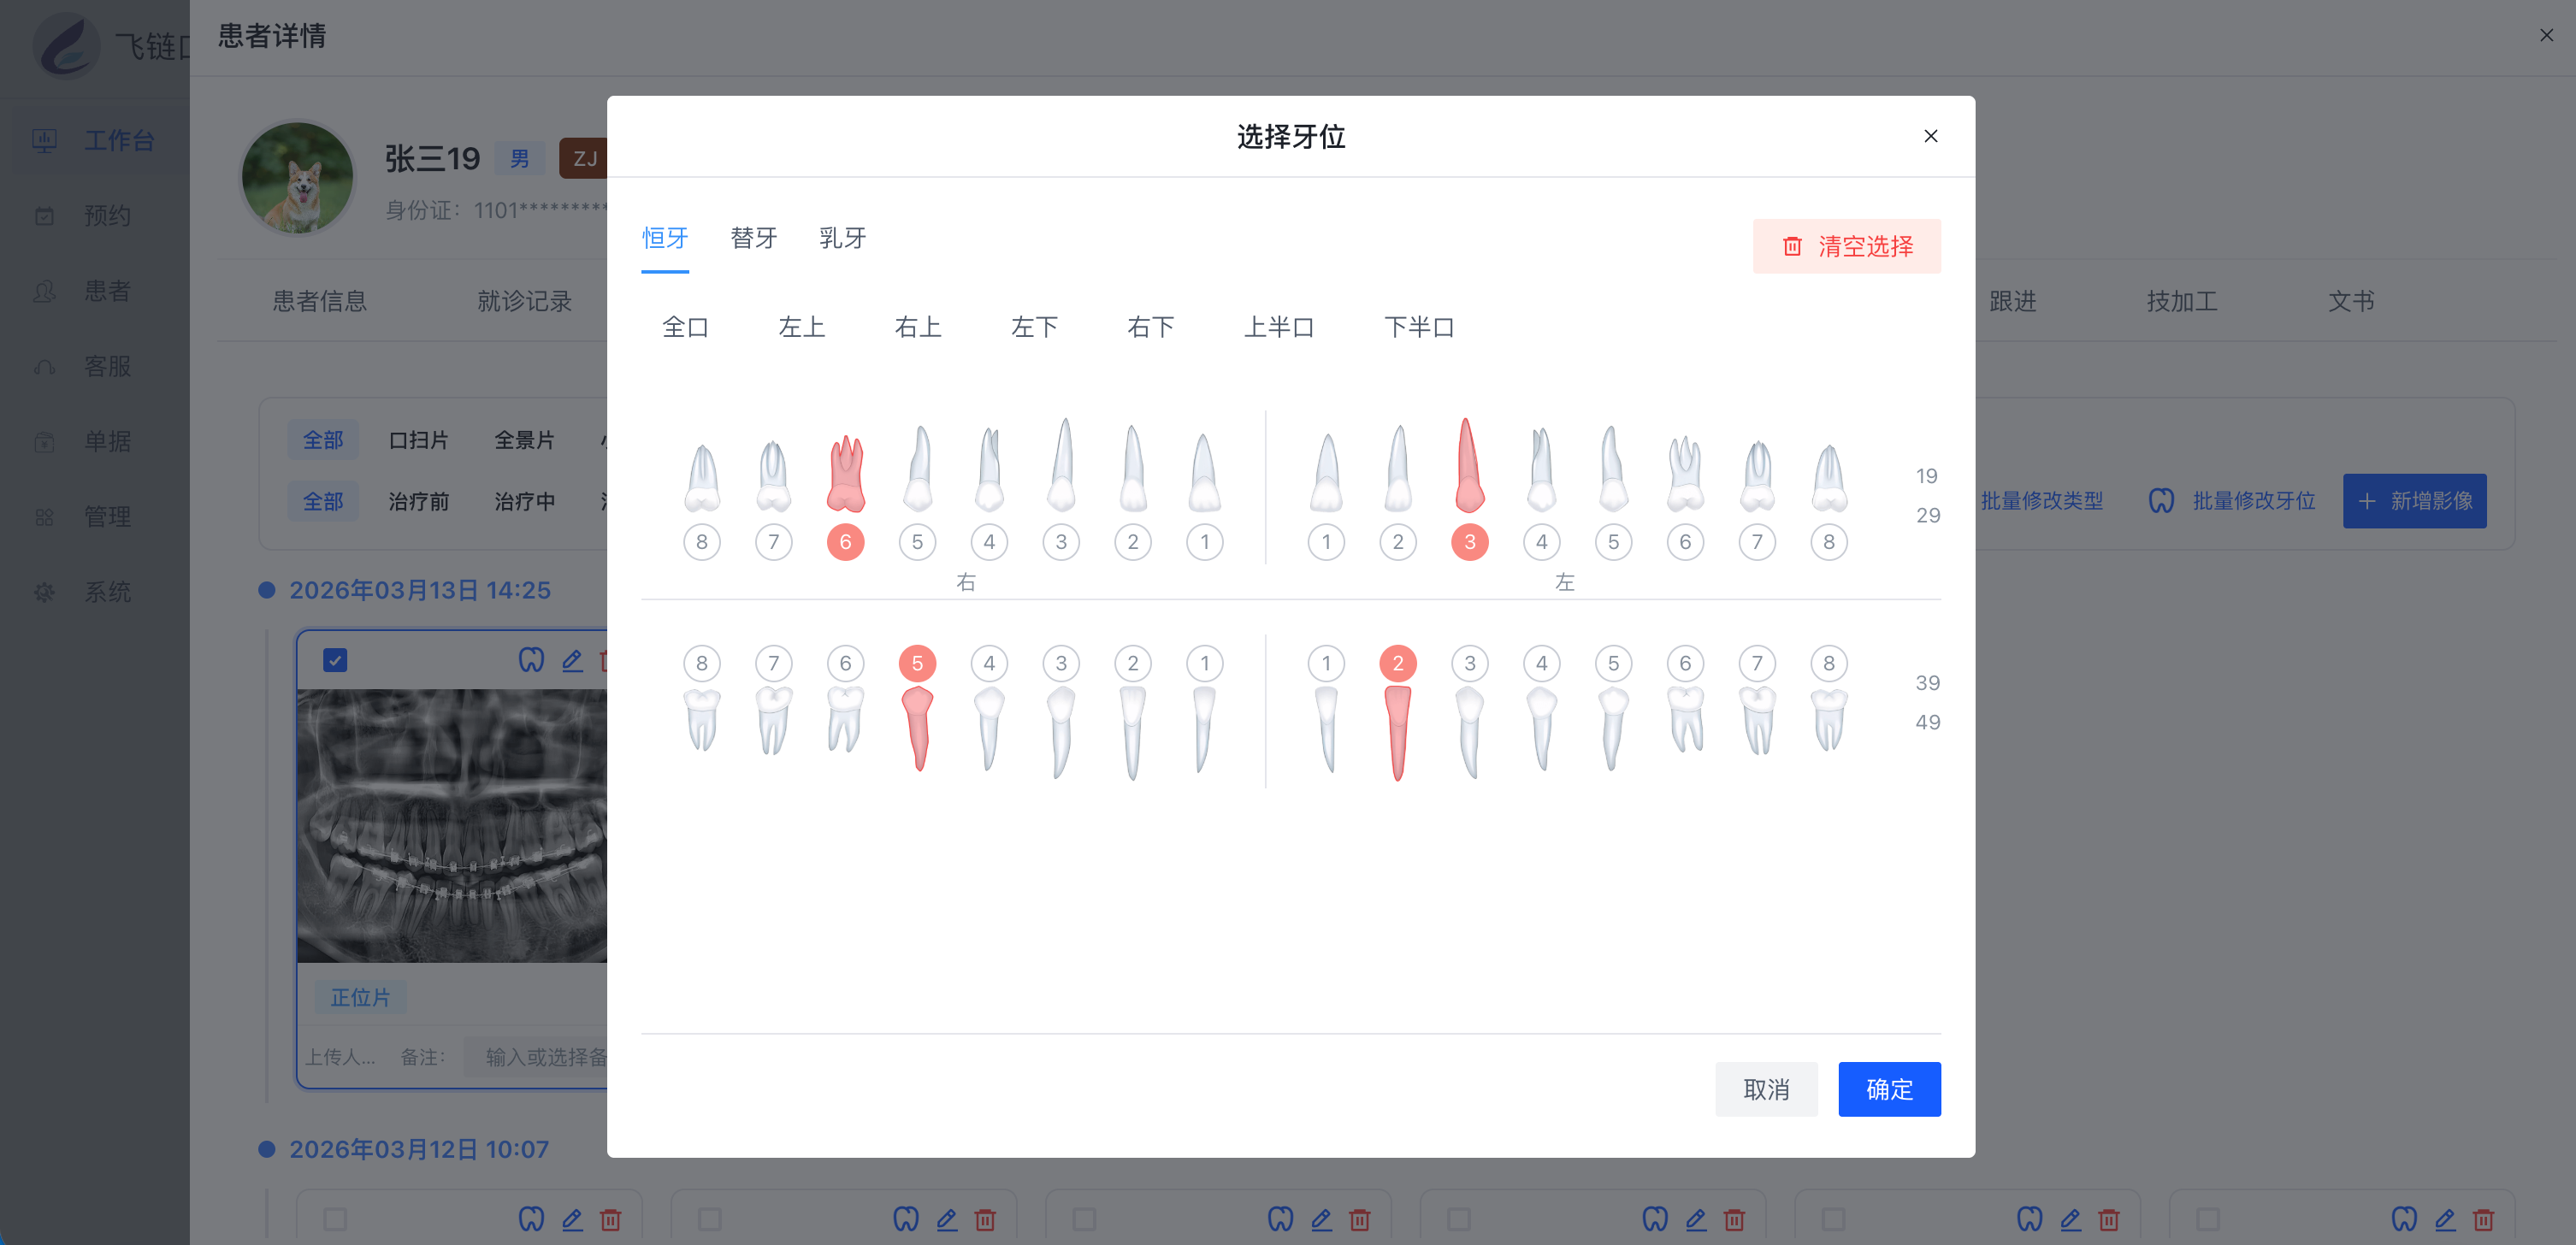Select upper left tooth 6 image
Viewport: 2576px width, 1245px height.
(1685, 473)
